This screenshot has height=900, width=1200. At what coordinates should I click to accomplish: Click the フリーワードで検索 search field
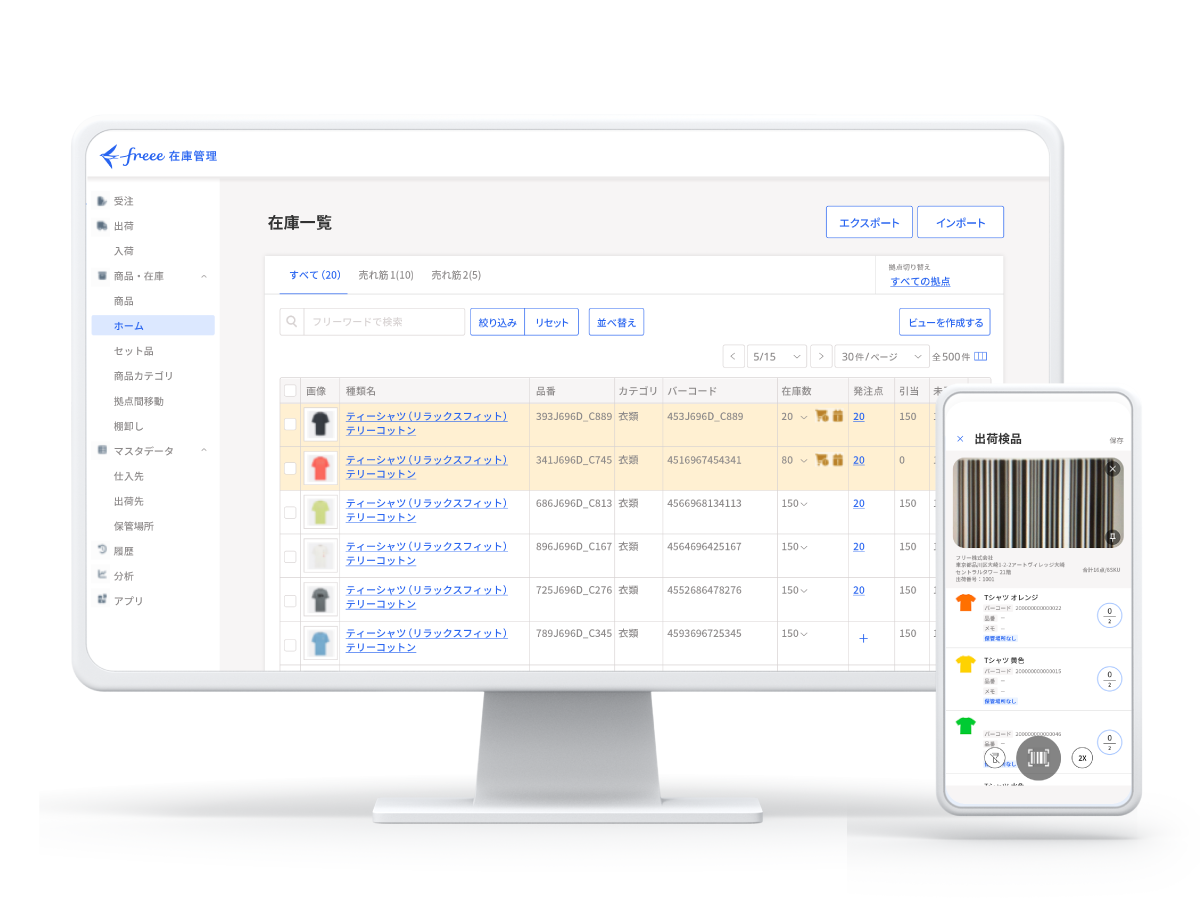coord(384,322)
